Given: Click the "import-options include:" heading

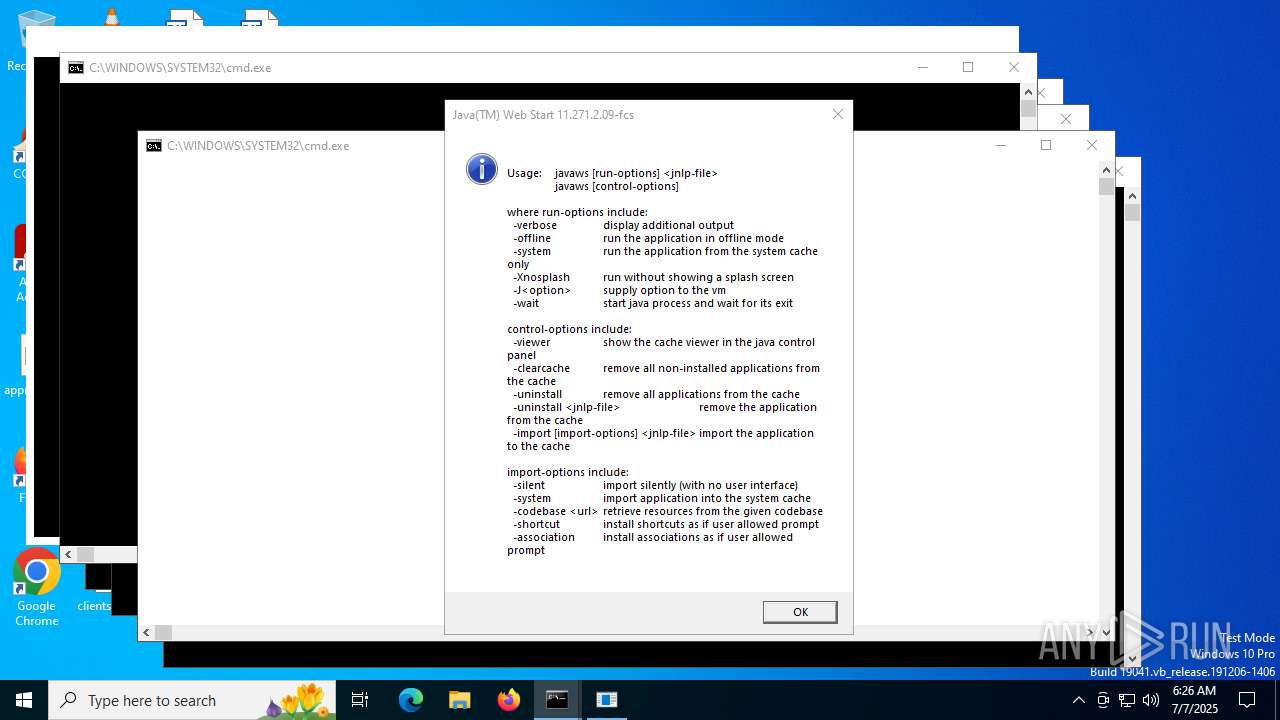Looking at the screenshot, I should tap(567, 472).
